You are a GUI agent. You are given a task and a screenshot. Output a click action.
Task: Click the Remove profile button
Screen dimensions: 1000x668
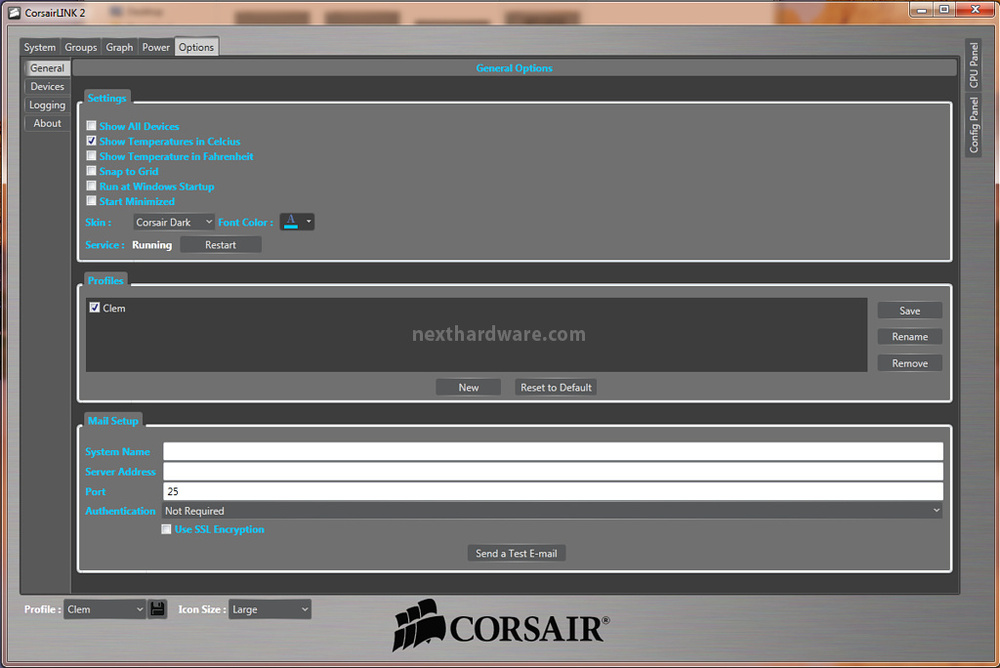909,363
